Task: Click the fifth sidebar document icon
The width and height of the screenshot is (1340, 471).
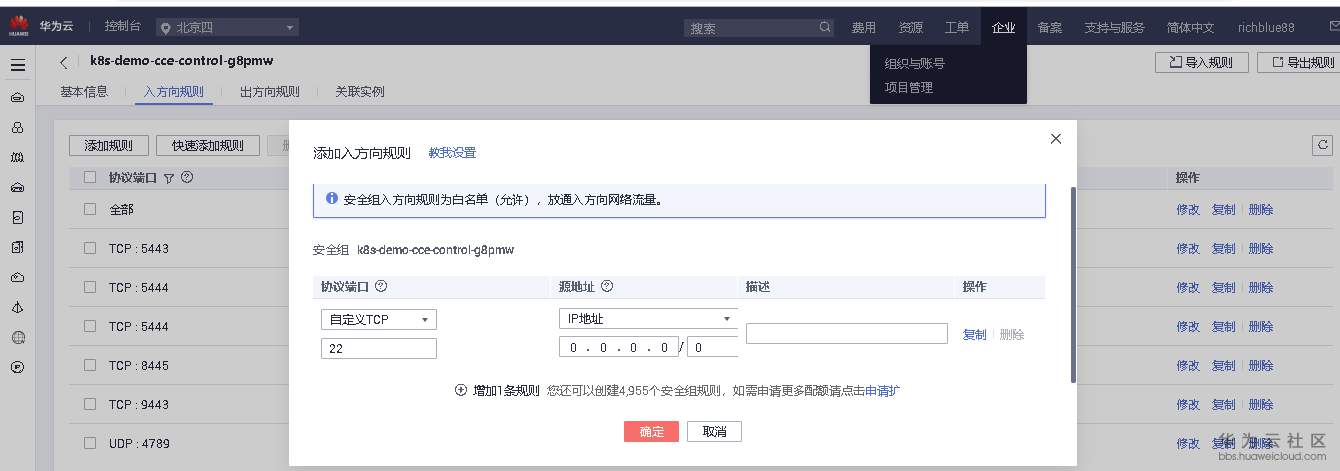Action: [x=18, y=217]
